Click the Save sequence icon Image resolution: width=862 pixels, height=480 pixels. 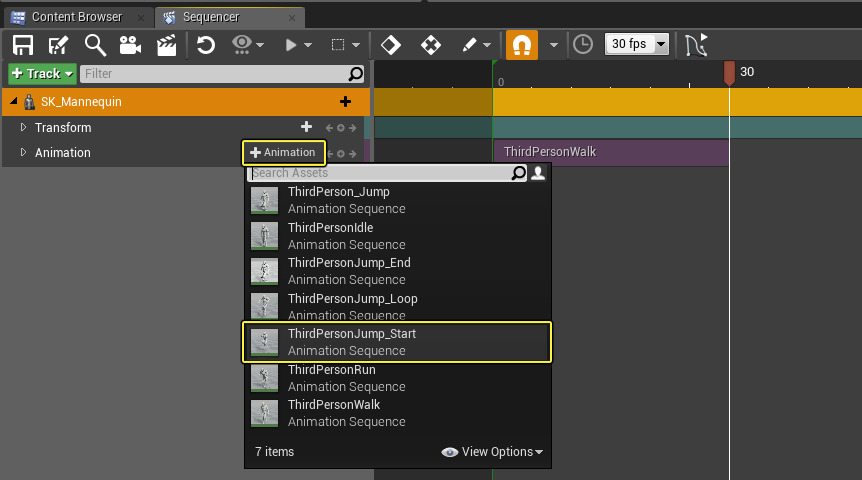[22, 45]
